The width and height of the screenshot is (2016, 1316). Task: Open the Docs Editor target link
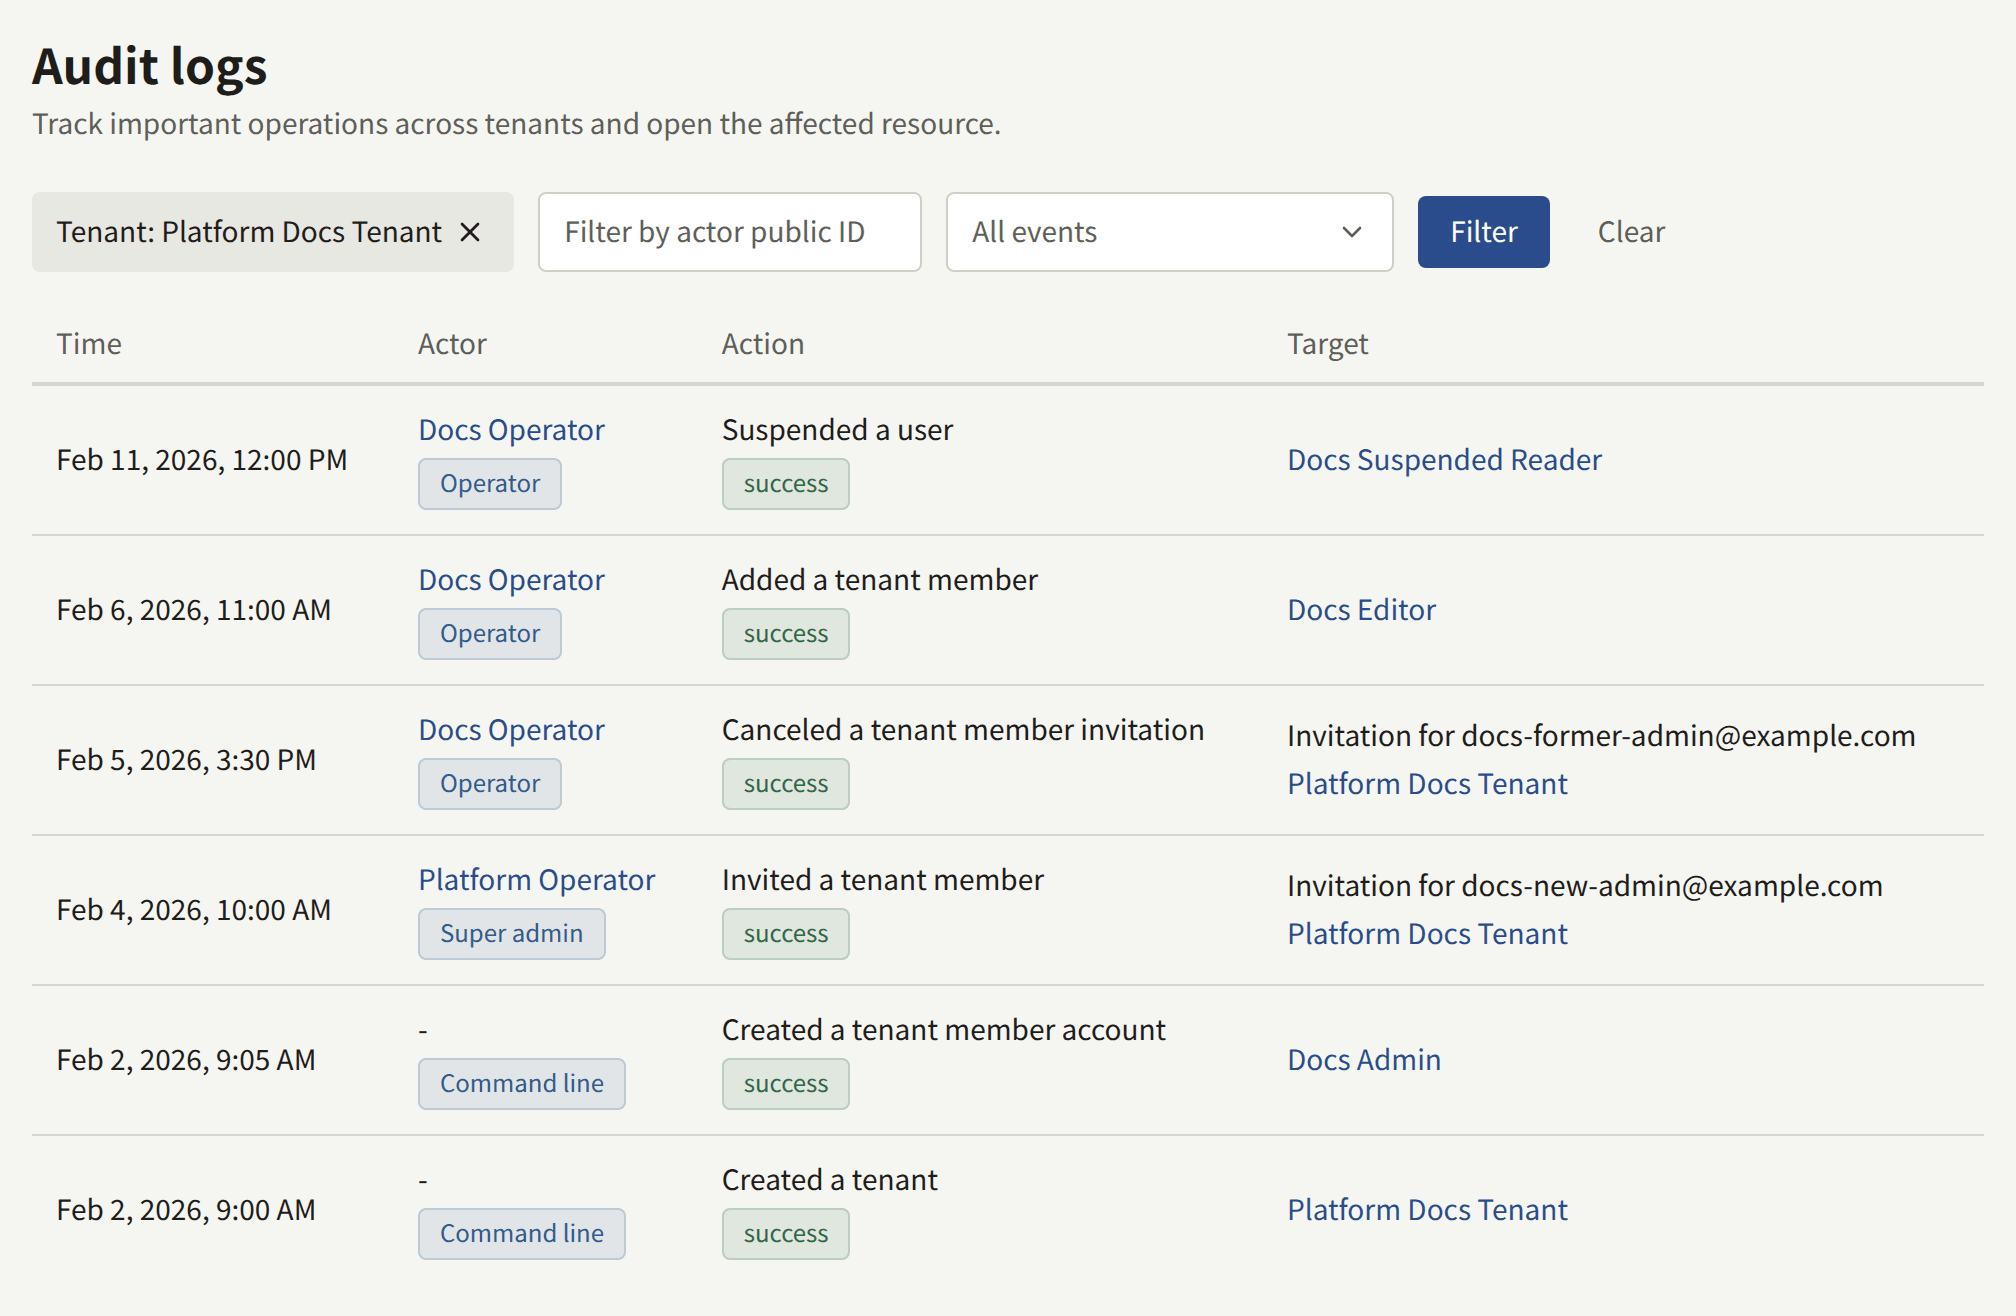coord(1361,610)
